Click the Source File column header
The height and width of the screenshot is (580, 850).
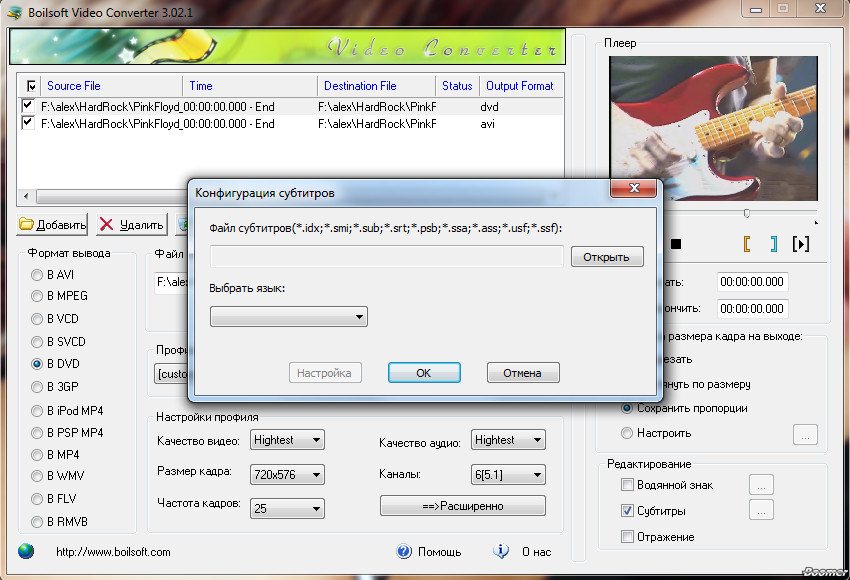point(111,86)
